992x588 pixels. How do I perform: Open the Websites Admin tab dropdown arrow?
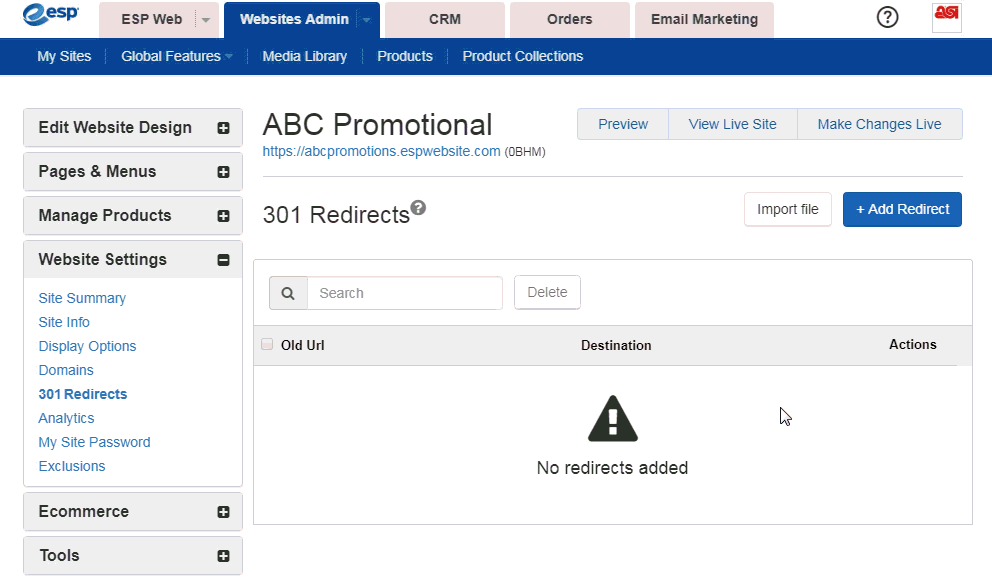(366, 20)
